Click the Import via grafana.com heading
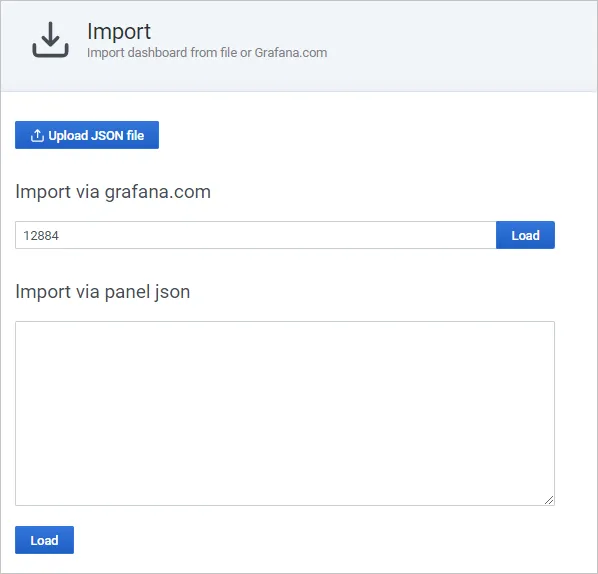598x574 pixels. pyautogui.click(x=113, y=191)
